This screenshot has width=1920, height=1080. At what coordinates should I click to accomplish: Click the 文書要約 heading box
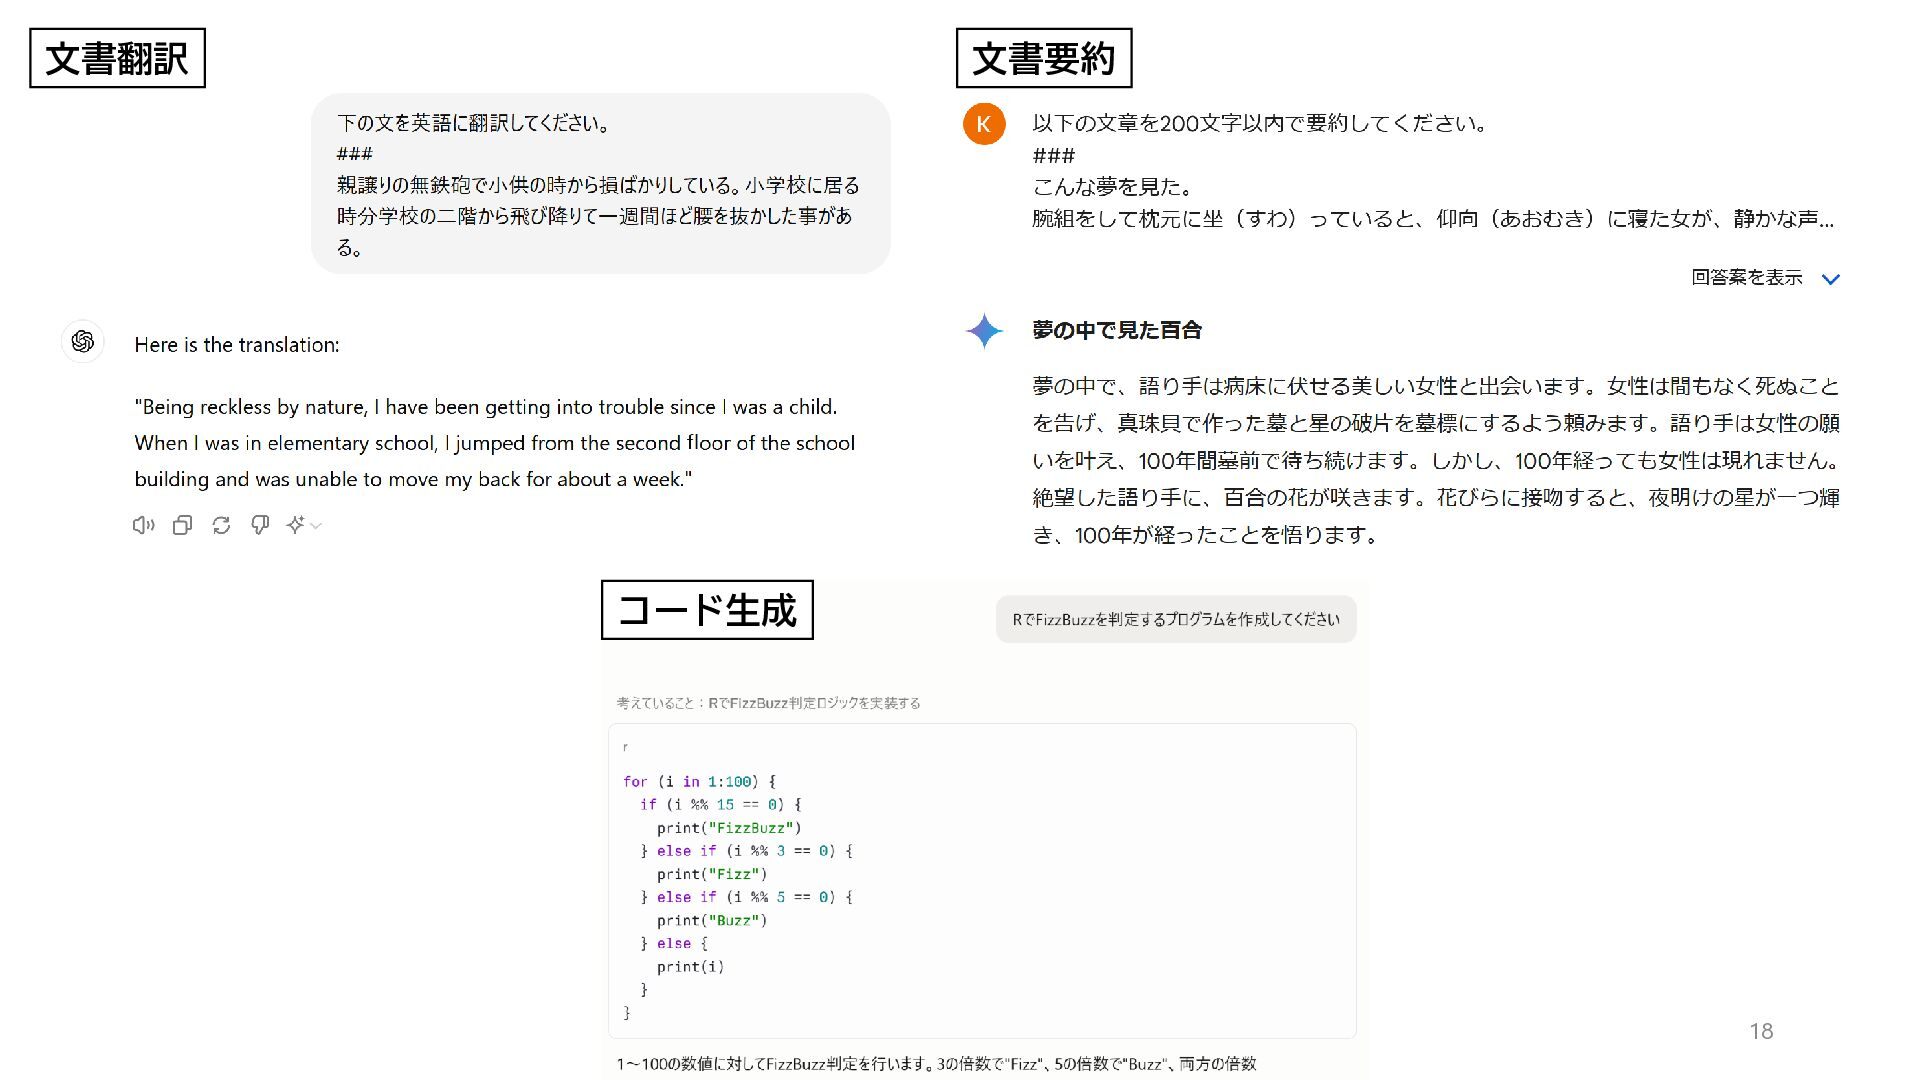[x=1044, y=58]
